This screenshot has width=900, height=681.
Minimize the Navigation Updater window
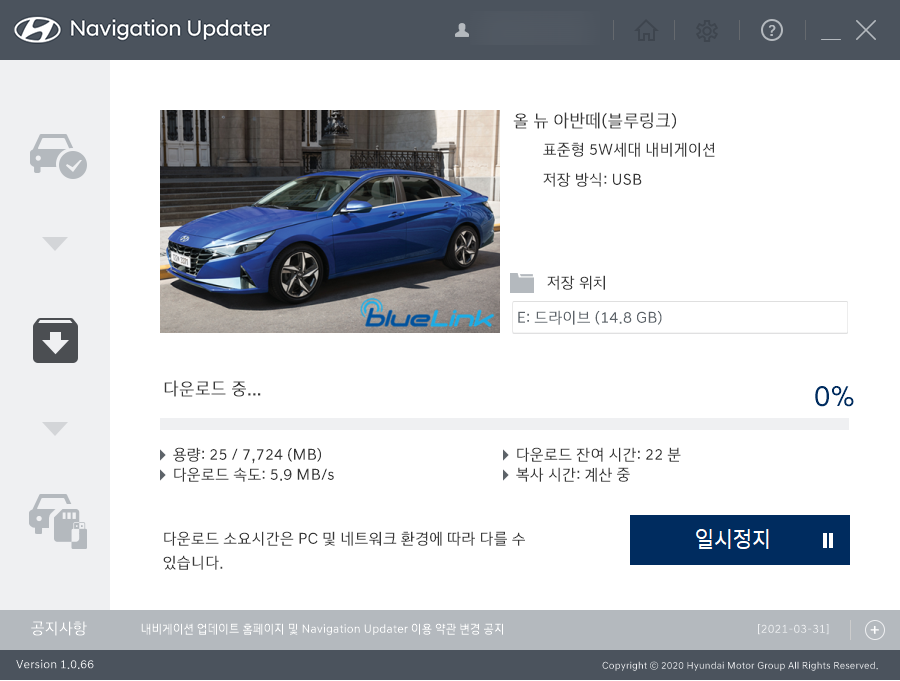(831, 38)
